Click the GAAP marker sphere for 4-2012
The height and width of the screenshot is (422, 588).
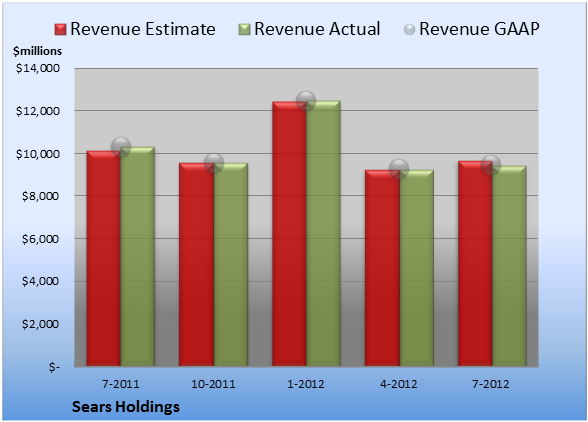coord(399,169)
